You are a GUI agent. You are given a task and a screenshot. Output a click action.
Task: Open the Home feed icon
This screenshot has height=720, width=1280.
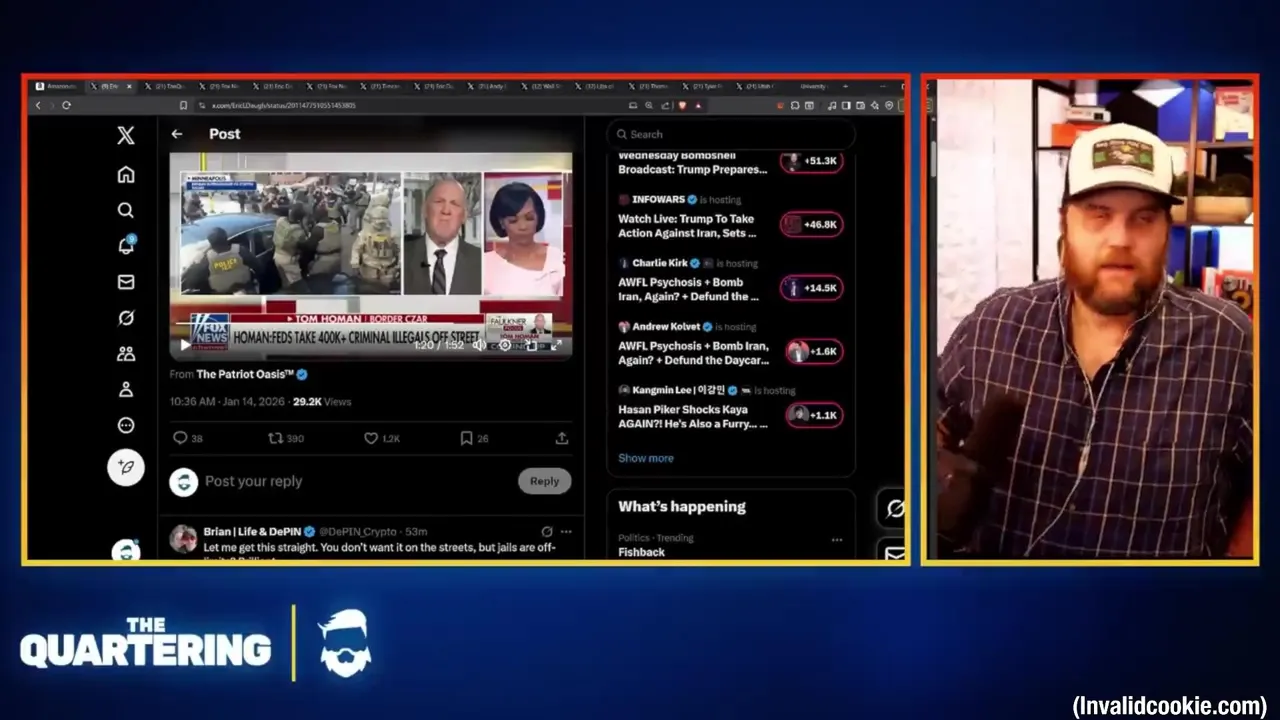[125, 174]
